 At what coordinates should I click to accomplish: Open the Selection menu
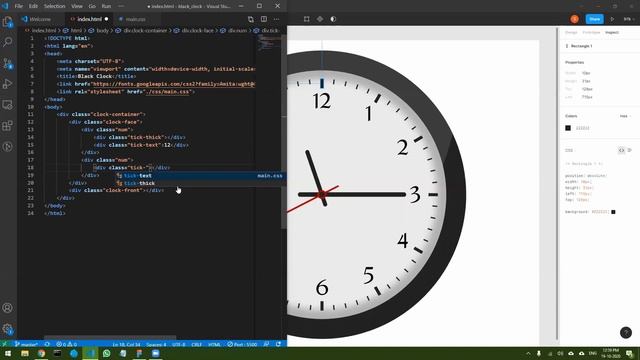click(54, 6)
